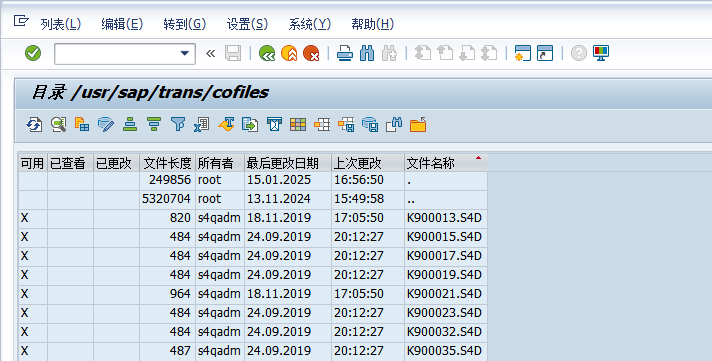
Task: Click the First Page icon
Action: [423, 54]
